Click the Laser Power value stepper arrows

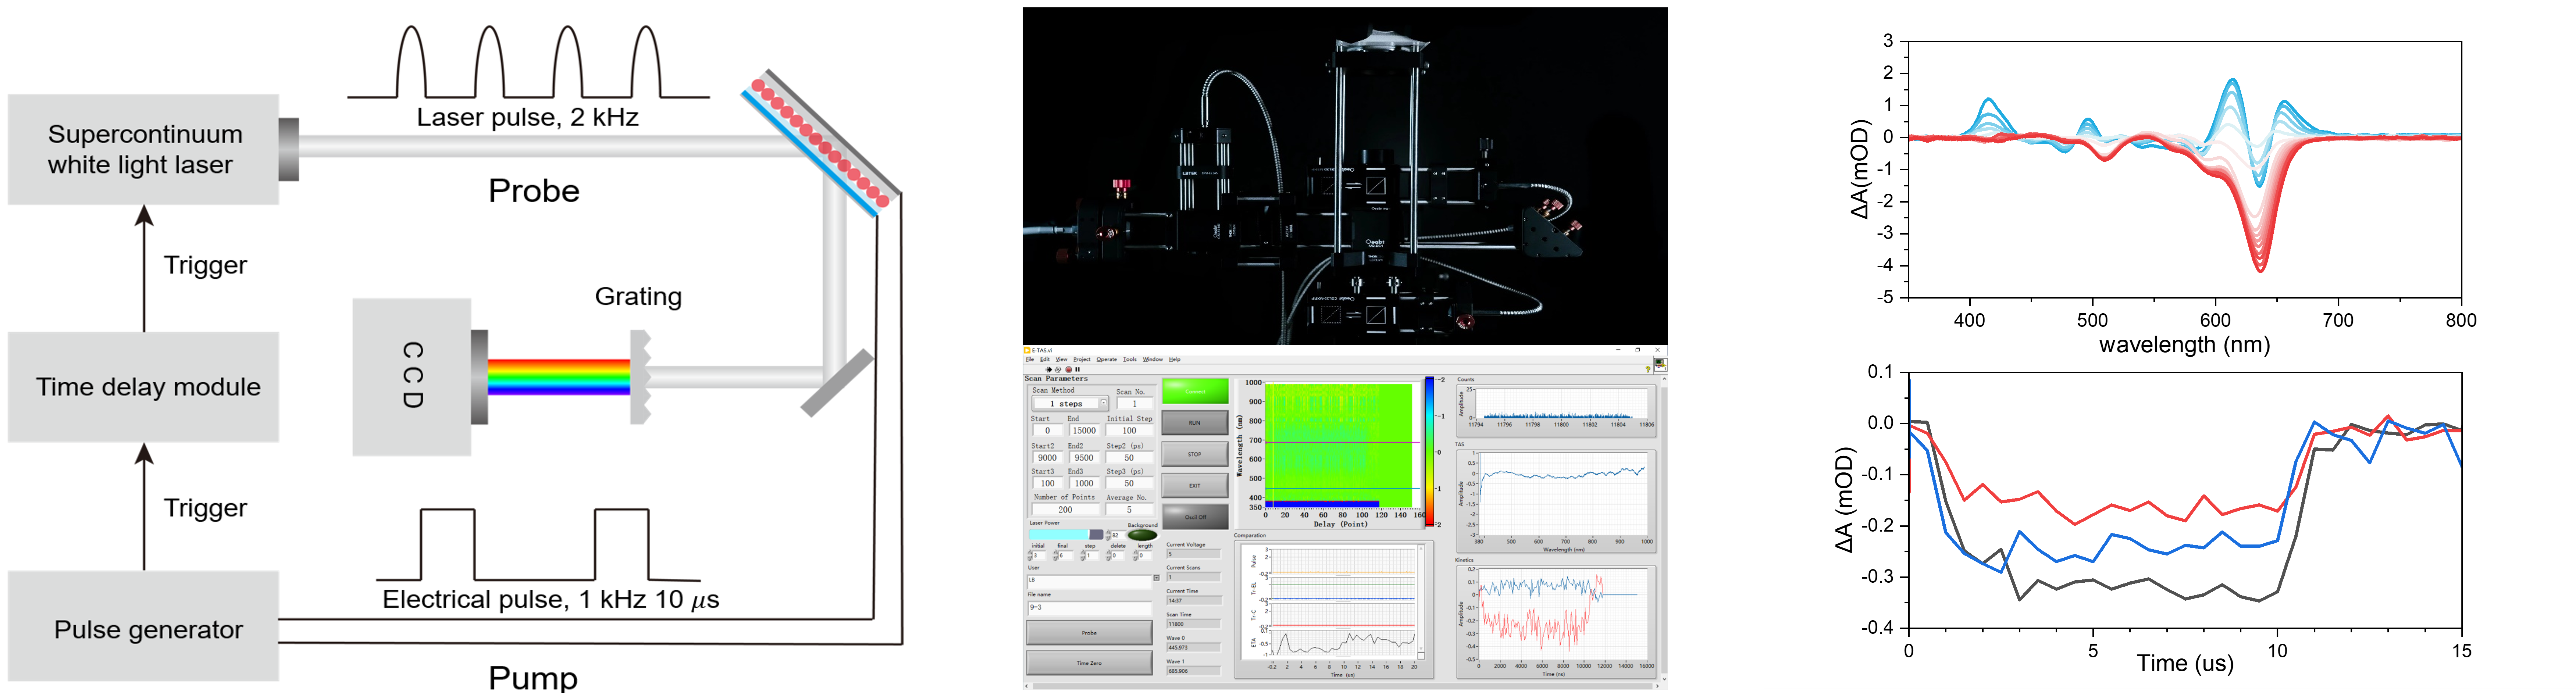(x=1108, y=535)
